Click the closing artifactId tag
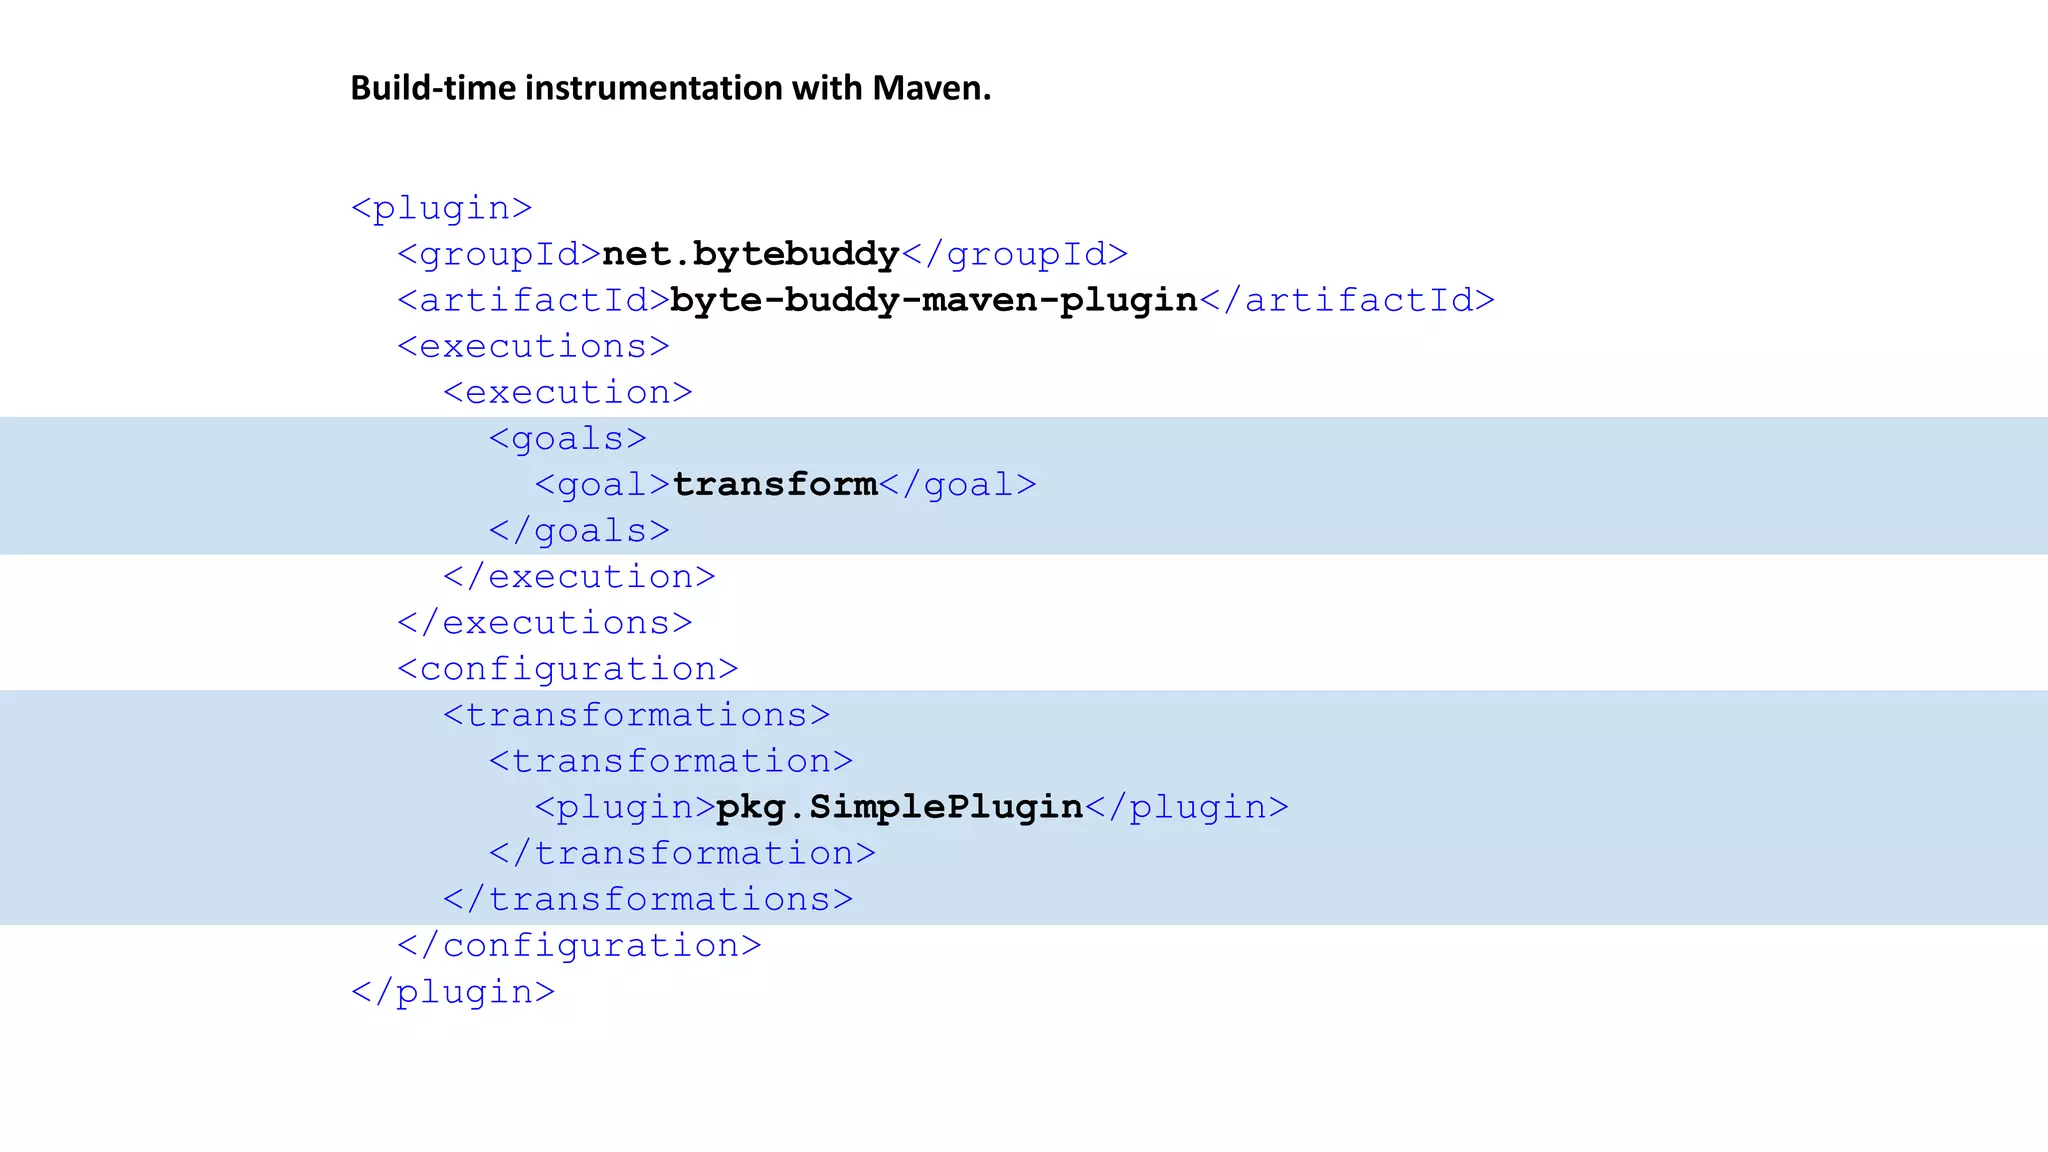 (1347, 300)
